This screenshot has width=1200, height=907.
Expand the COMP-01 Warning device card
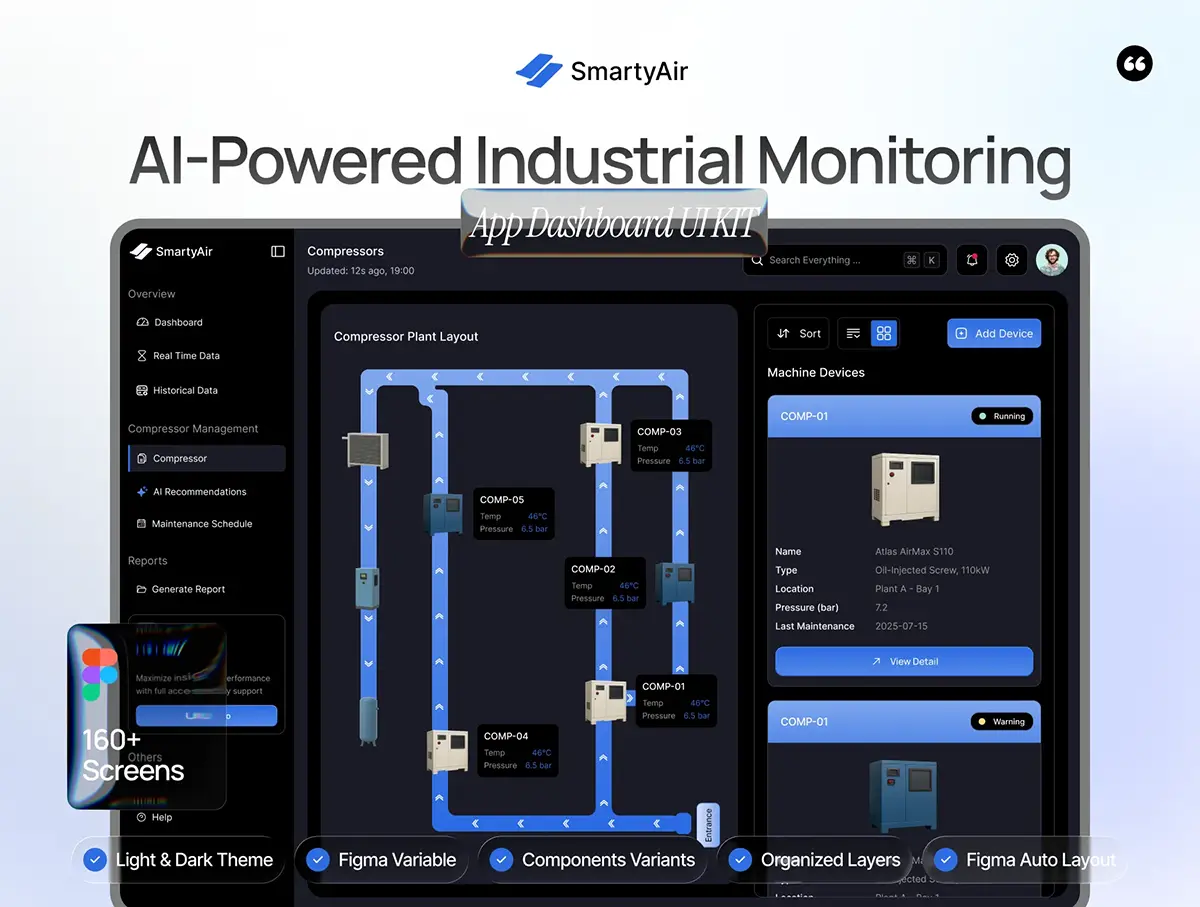point(903,721)
